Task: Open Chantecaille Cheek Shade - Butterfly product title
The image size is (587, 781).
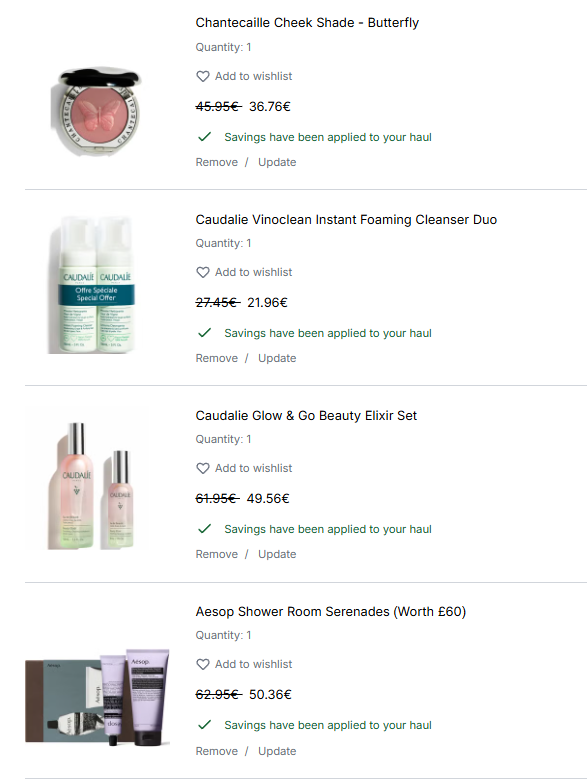Action: pos(307,23)
